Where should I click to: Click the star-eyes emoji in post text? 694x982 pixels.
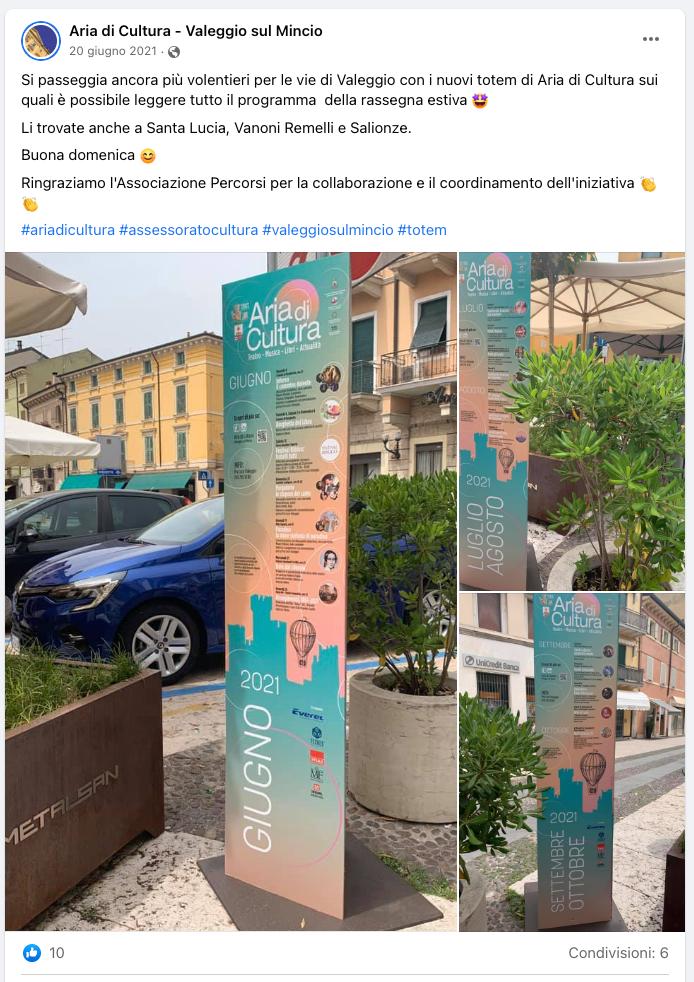coord(480,100)
